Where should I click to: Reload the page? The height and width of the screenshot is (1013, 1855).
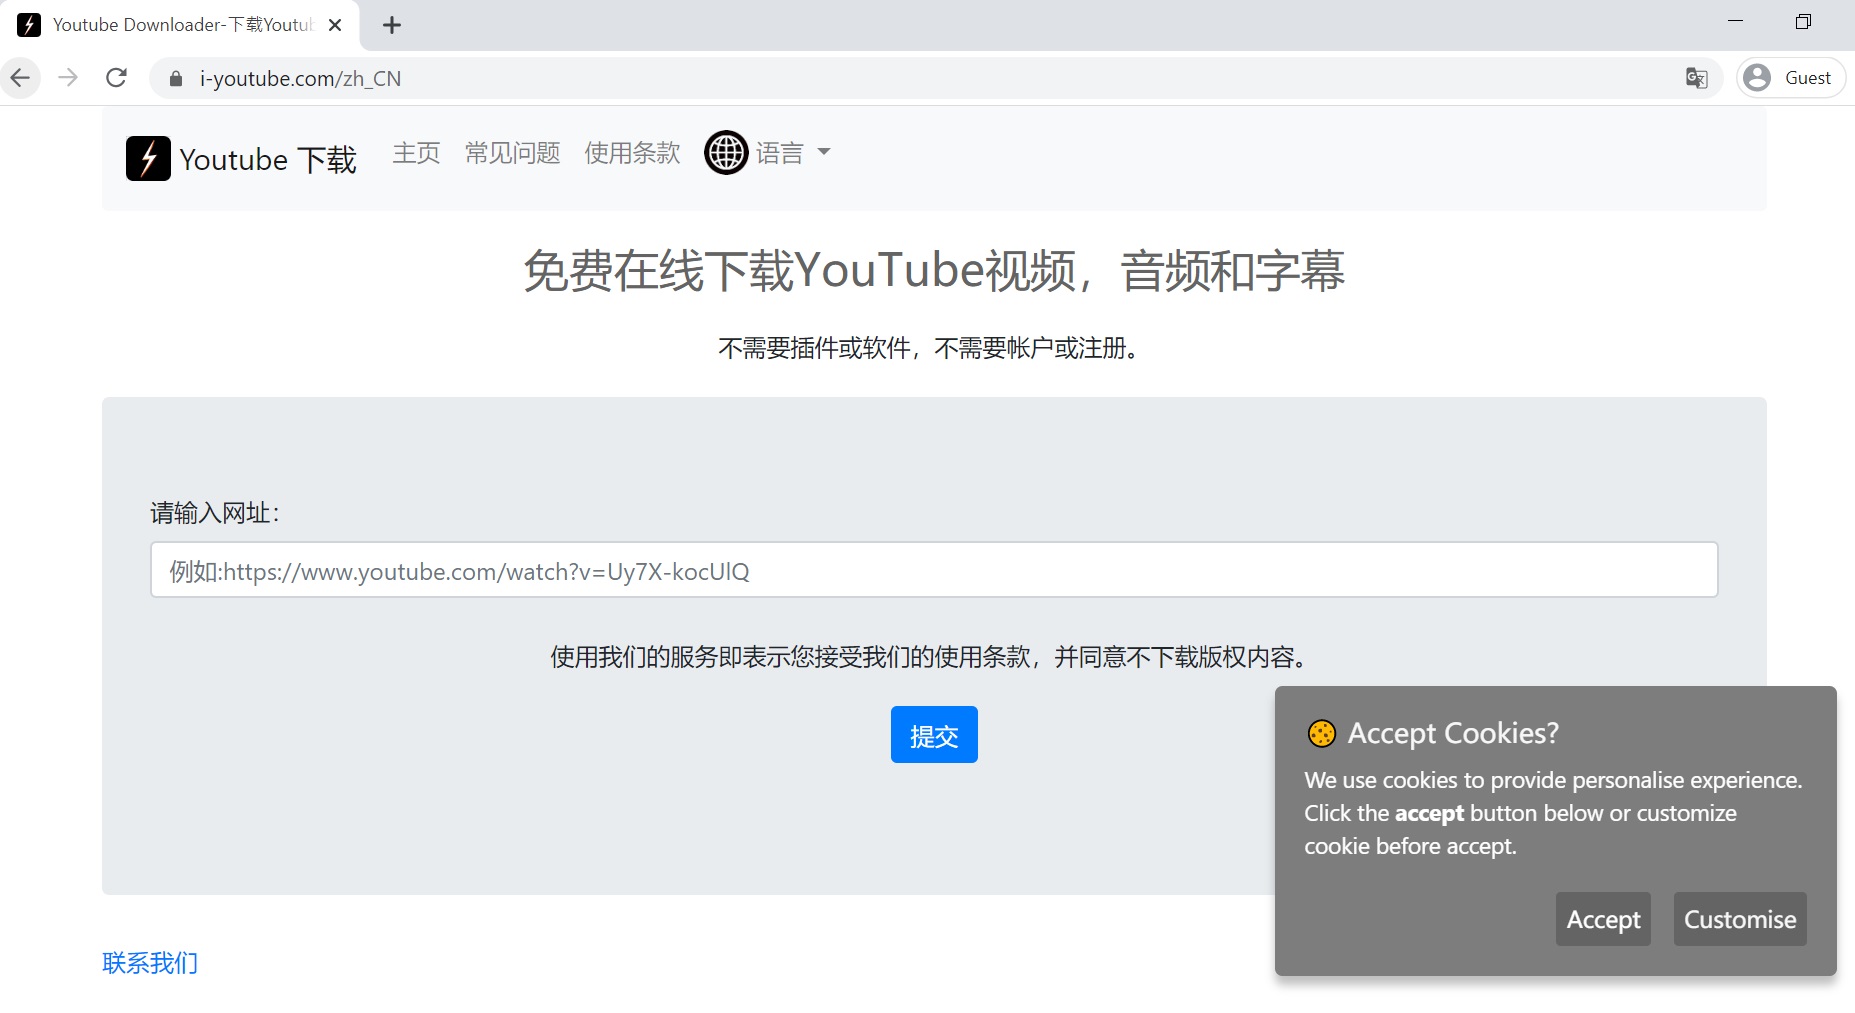[116, 78]
